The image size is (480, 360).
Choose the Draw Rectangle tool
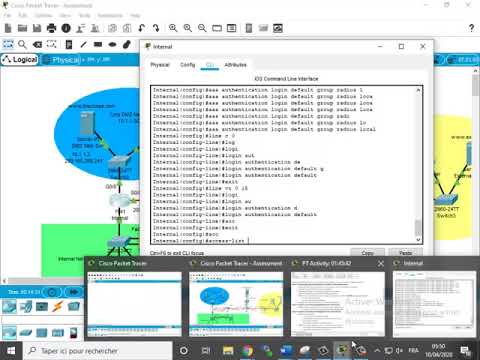click(x=98, y=44)
